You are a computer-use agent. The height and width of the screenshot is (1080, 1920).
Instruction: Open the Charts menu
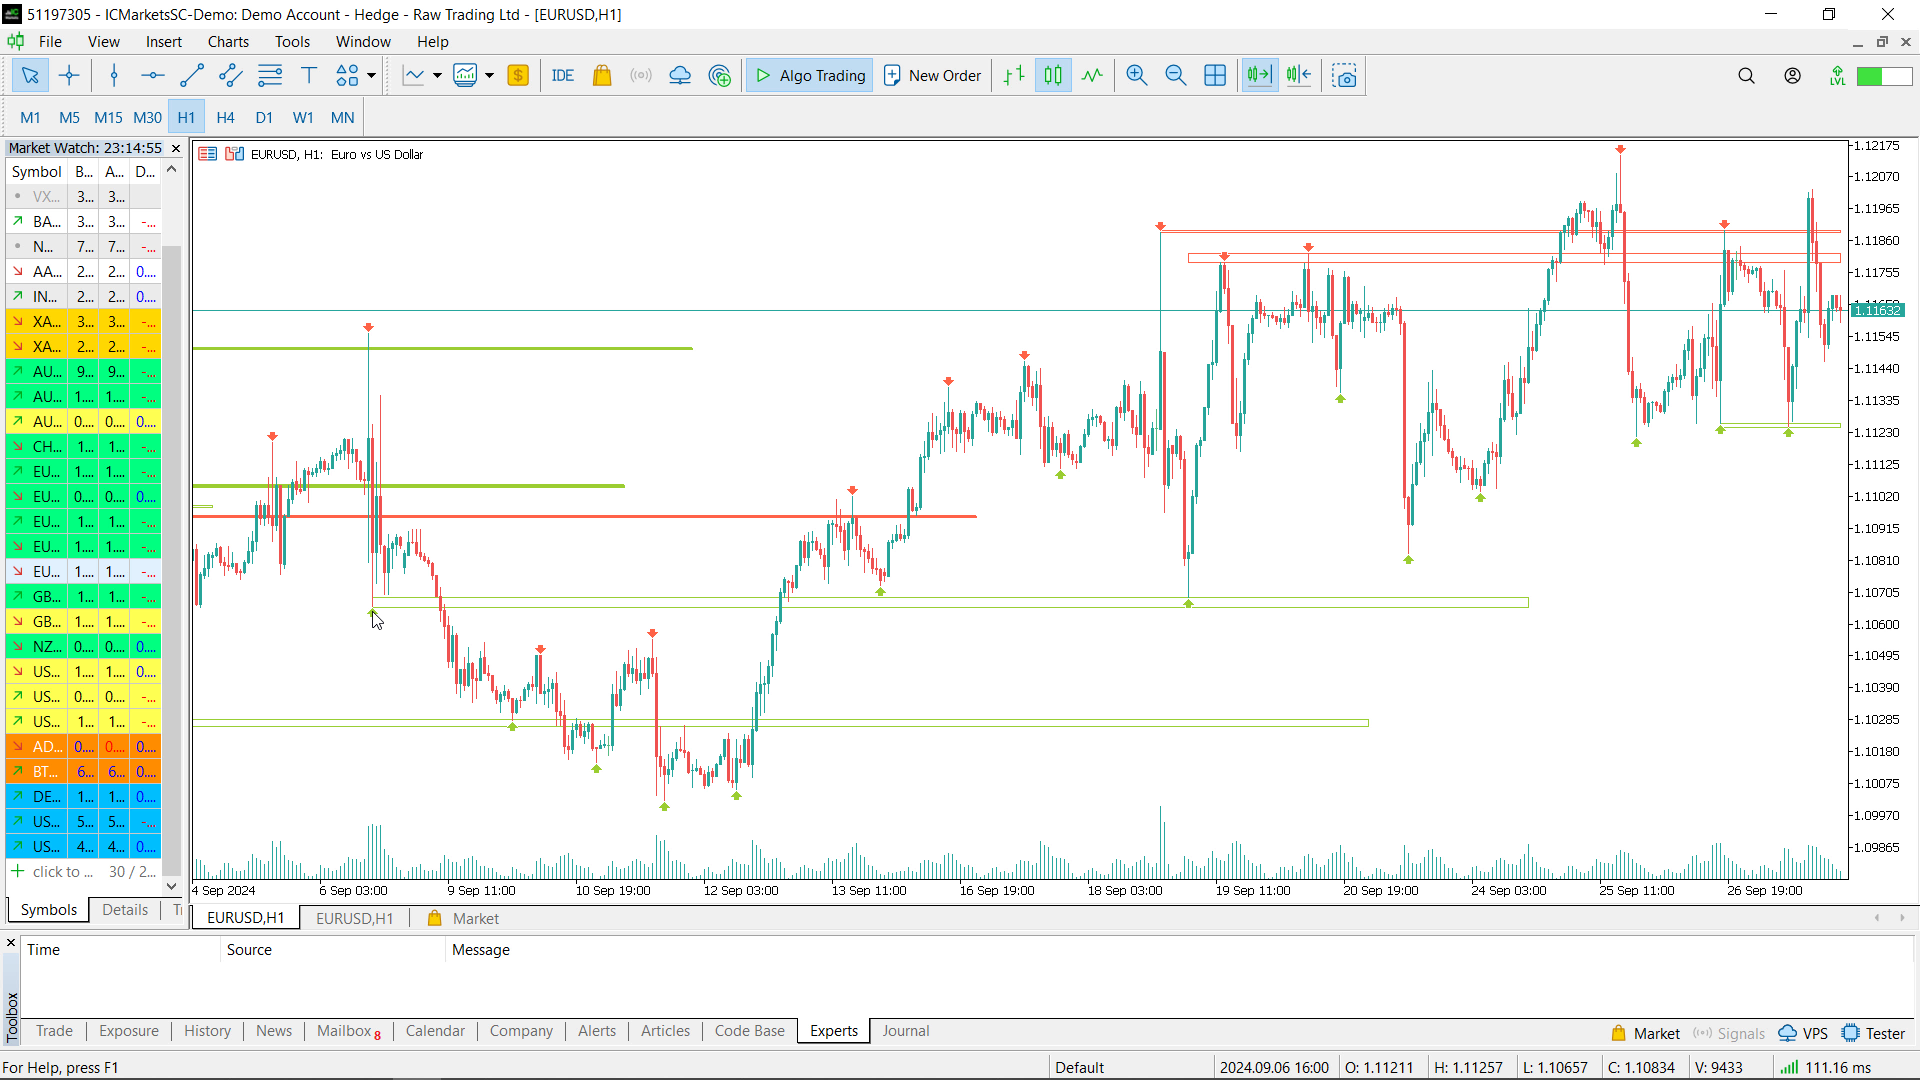click(x=228, y=41)
